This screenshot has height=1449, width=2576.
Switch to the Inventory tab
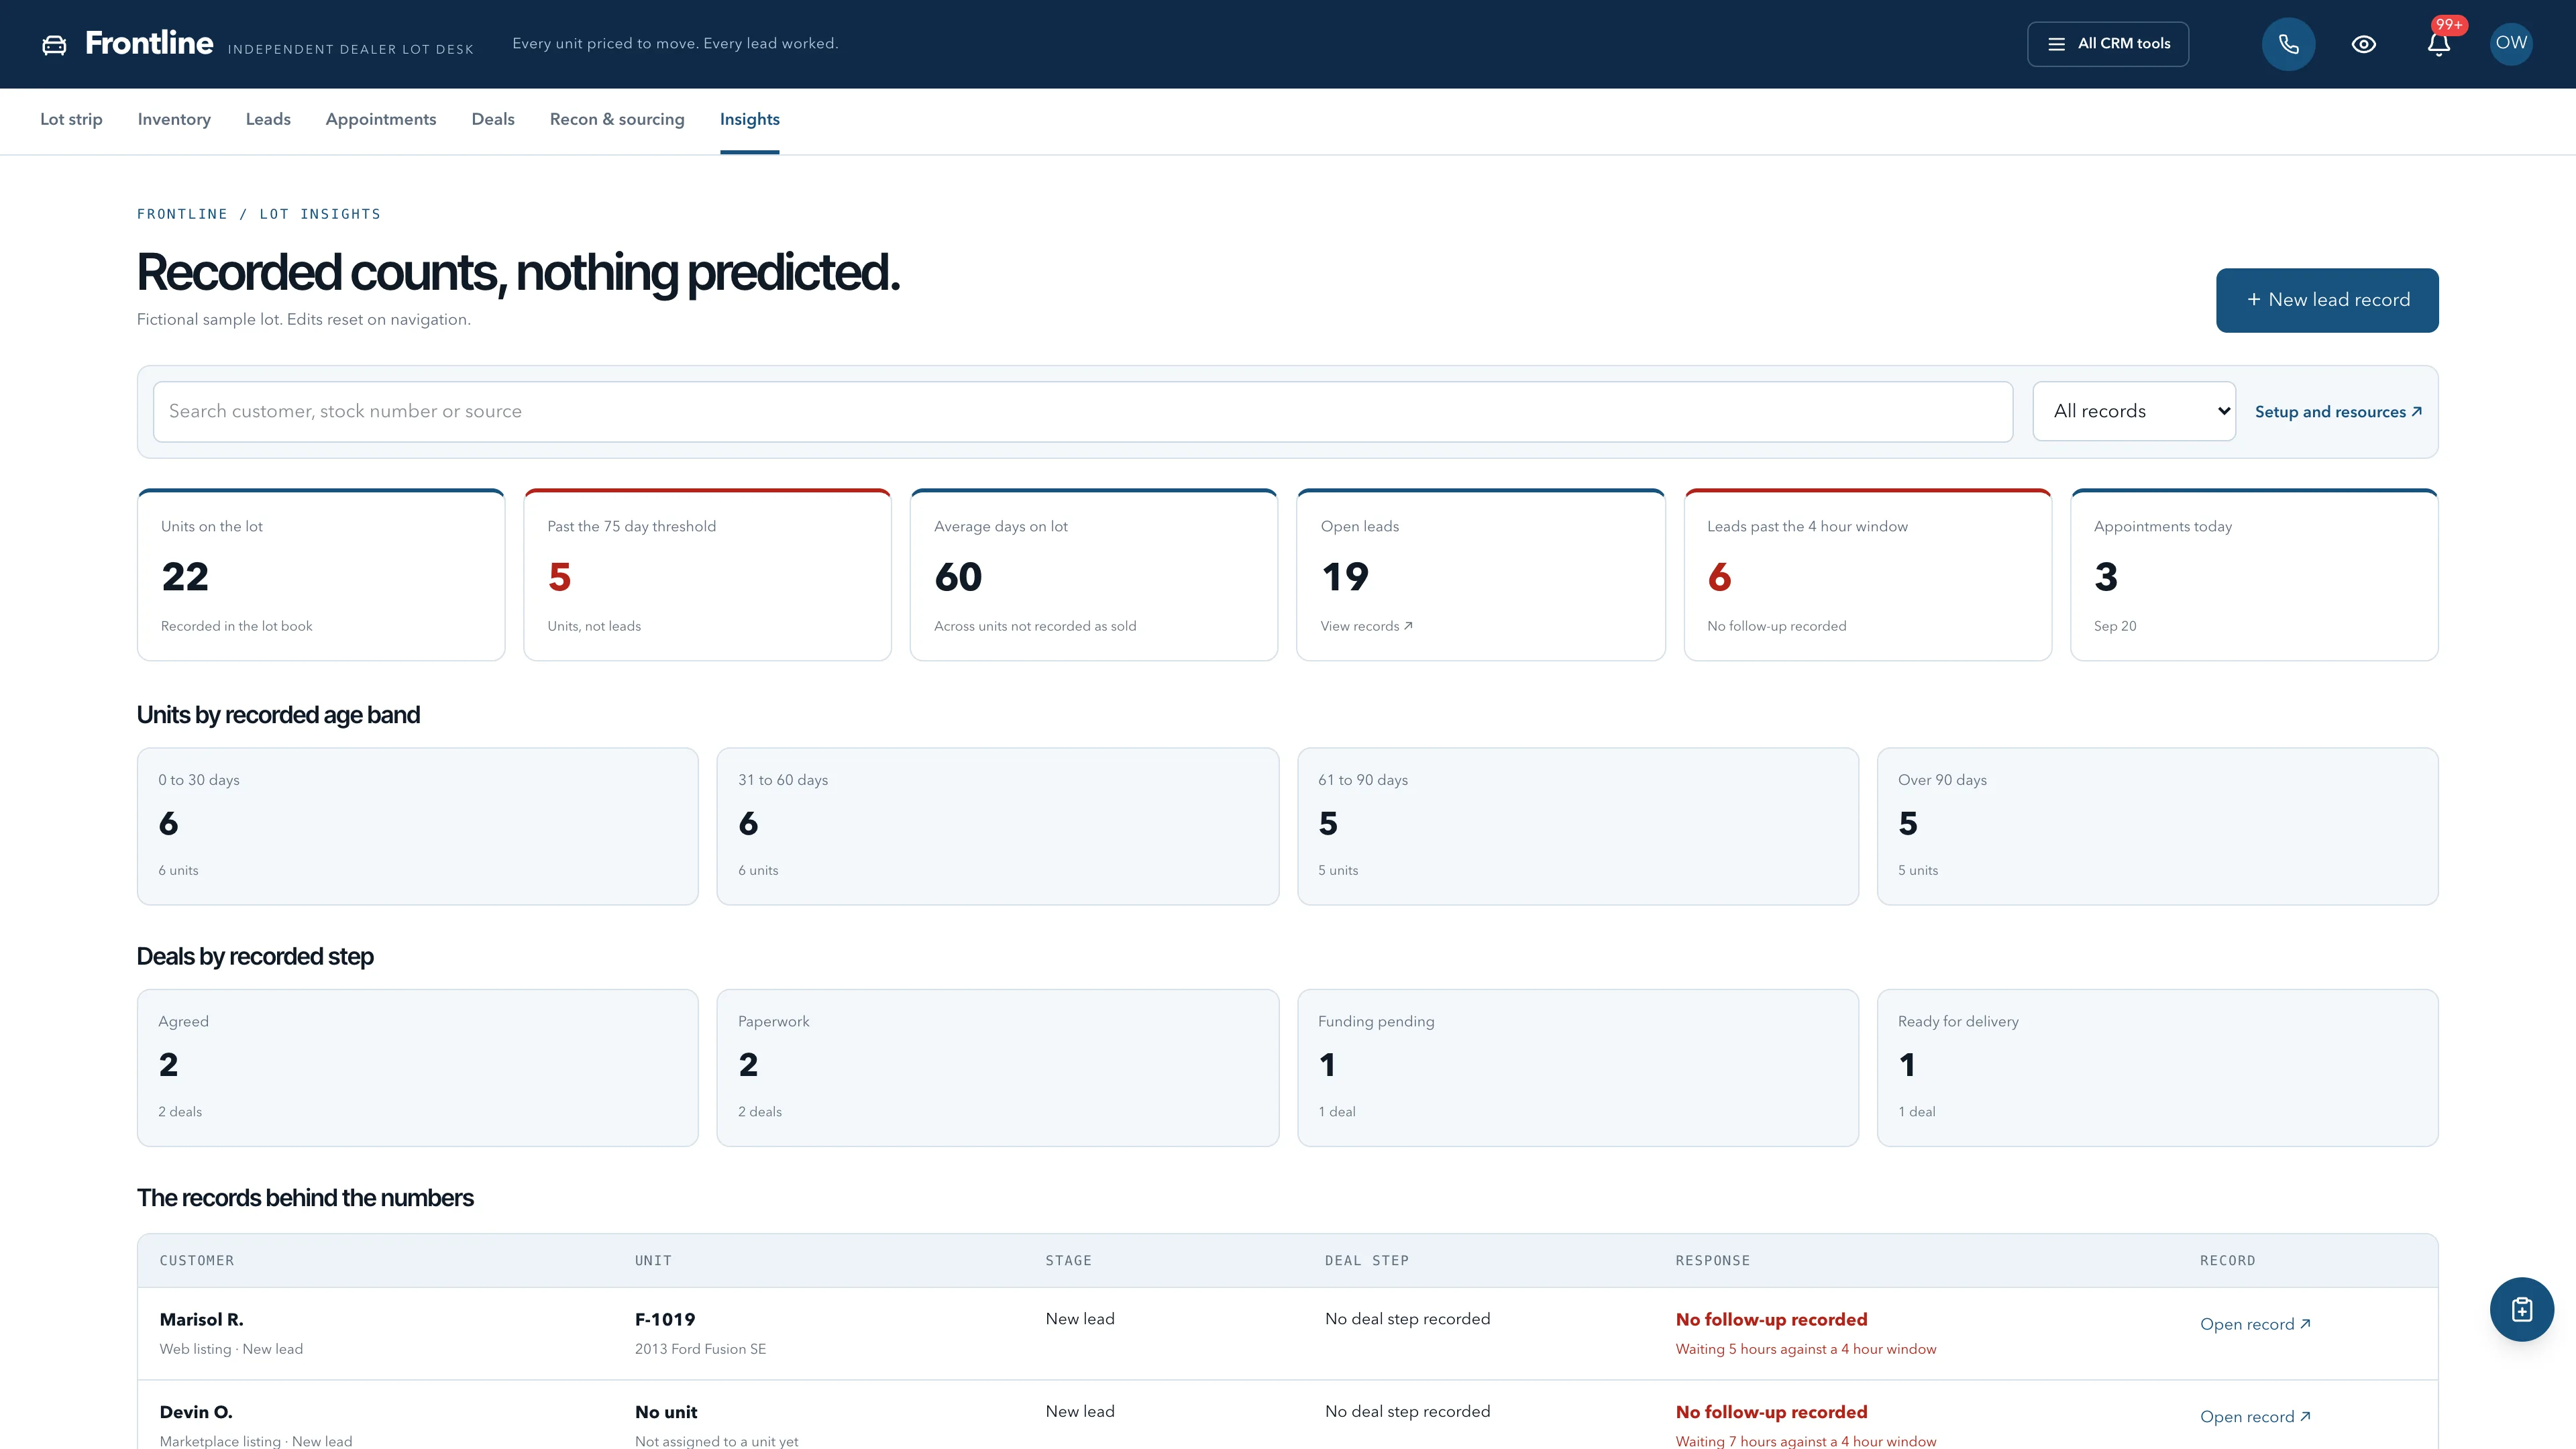point(174,119)
